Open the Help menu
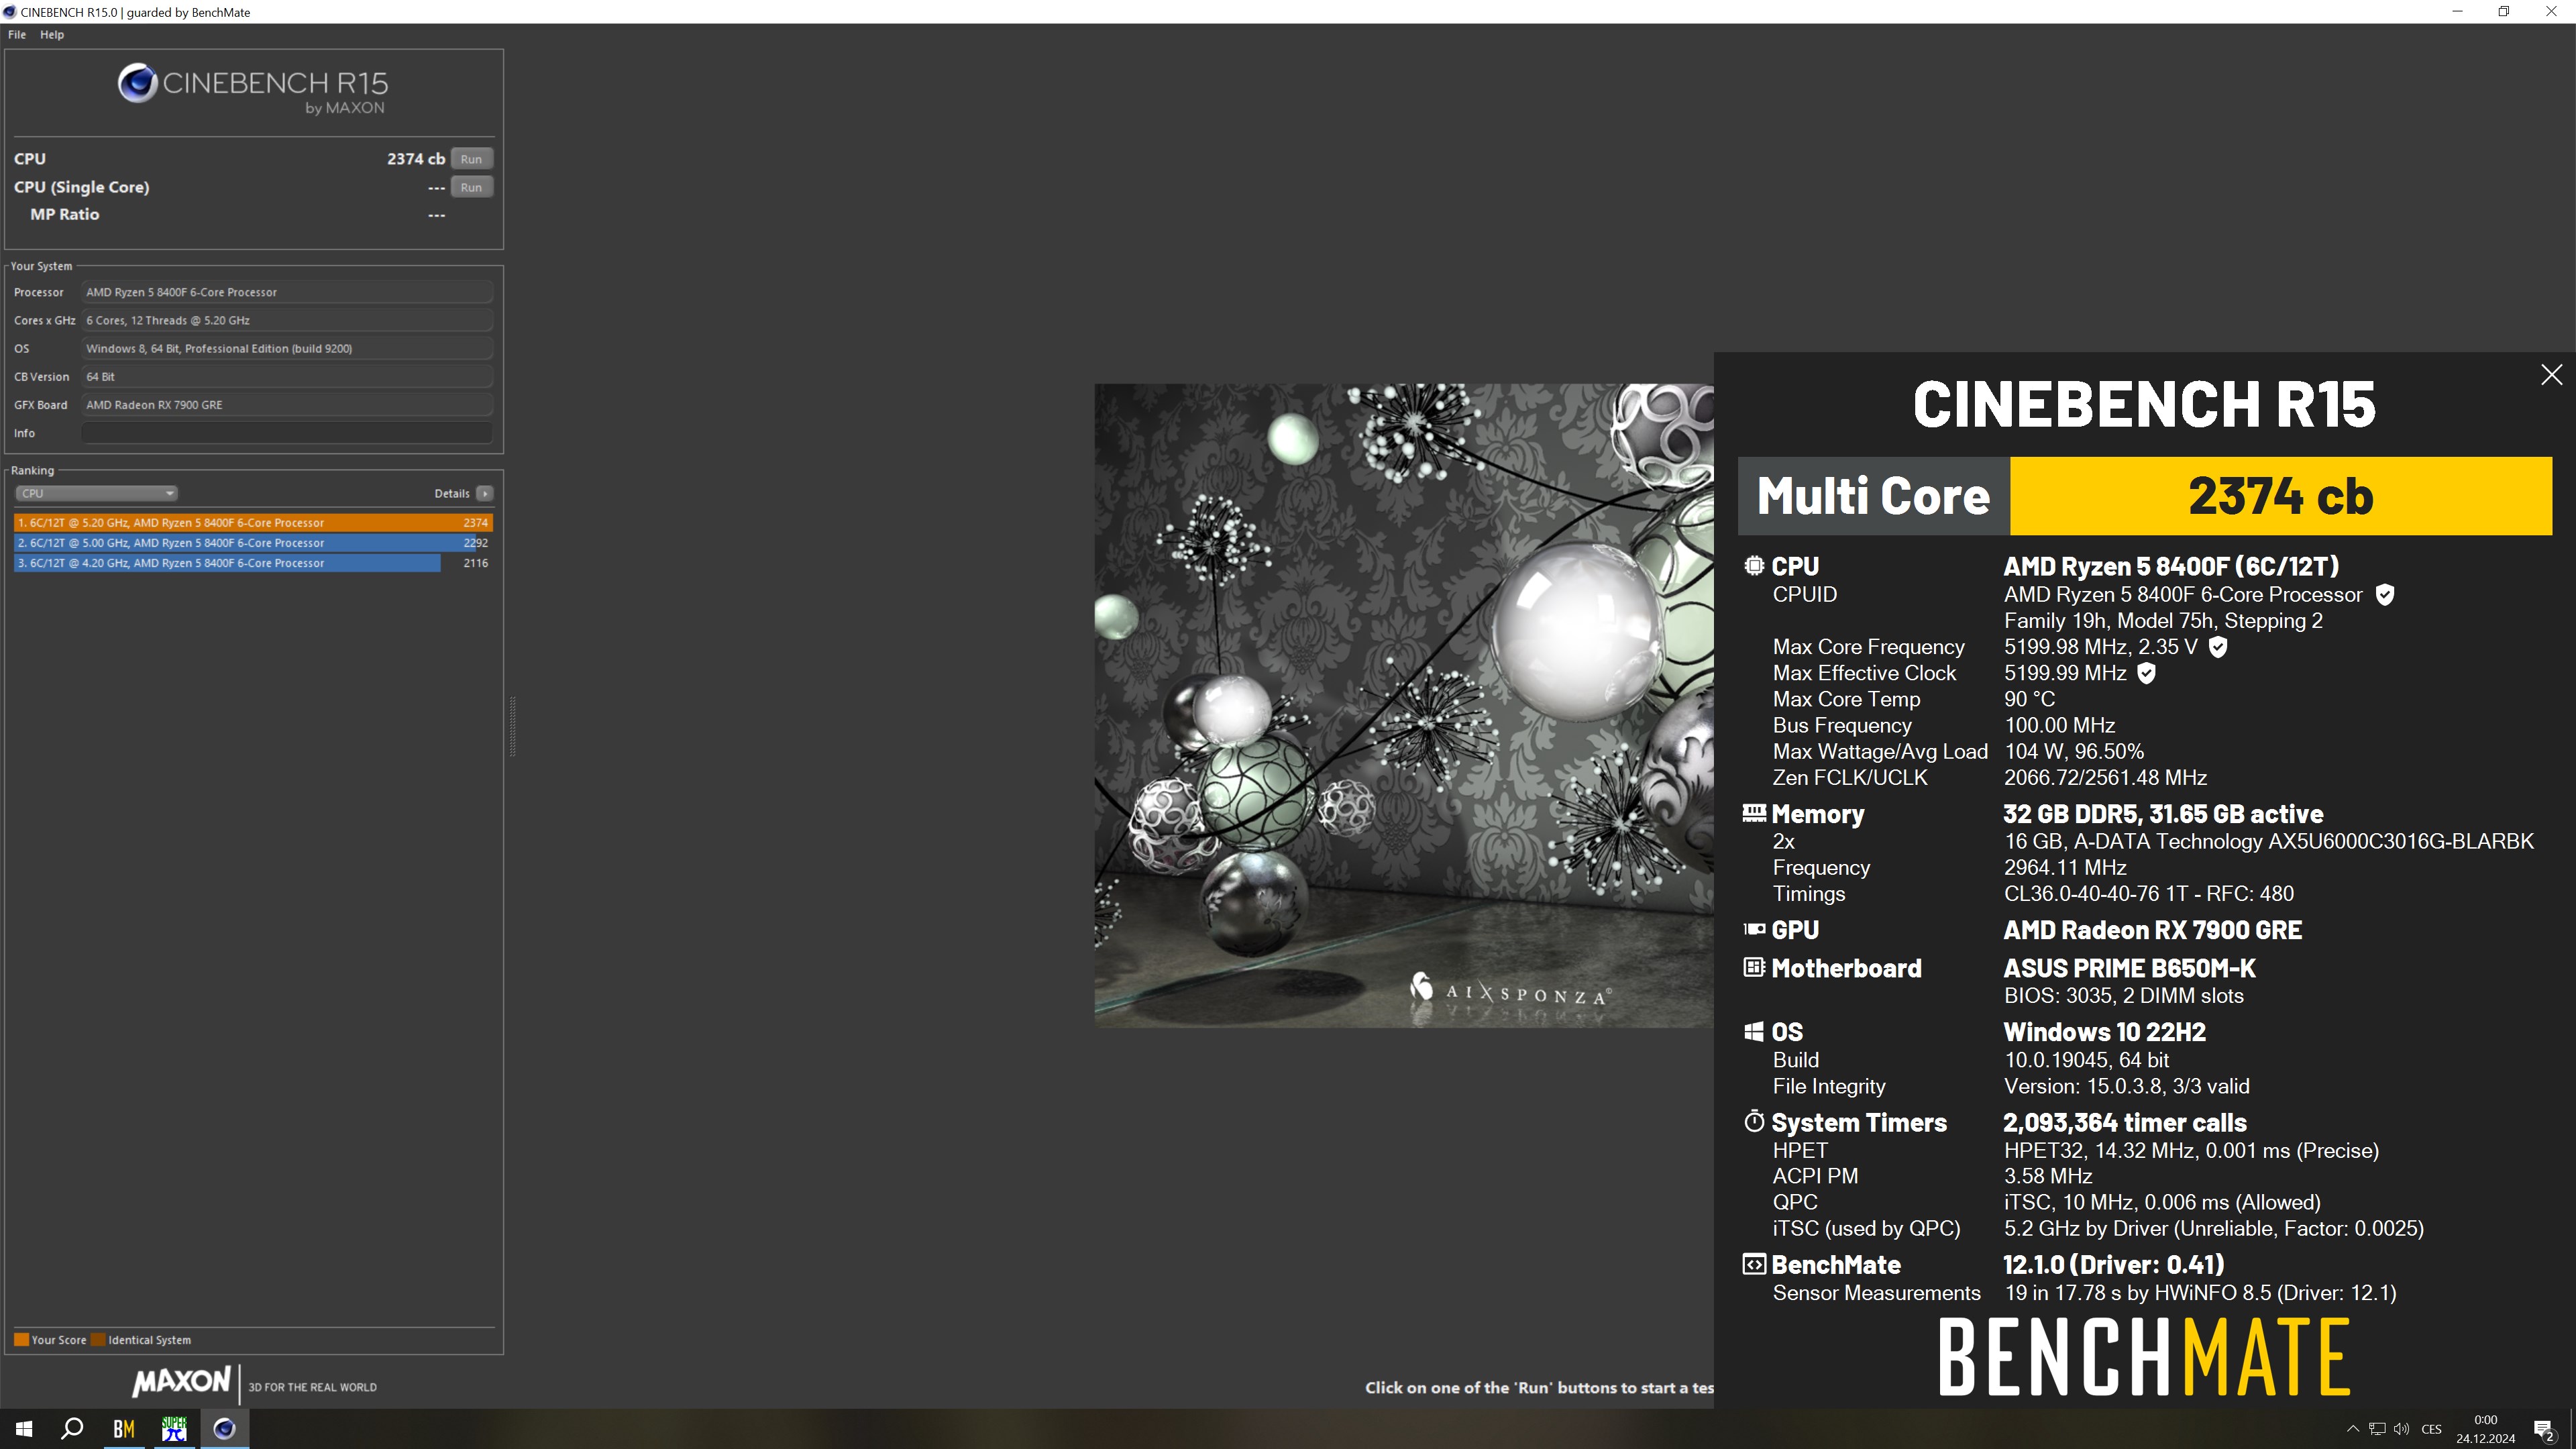 [52, 34]
